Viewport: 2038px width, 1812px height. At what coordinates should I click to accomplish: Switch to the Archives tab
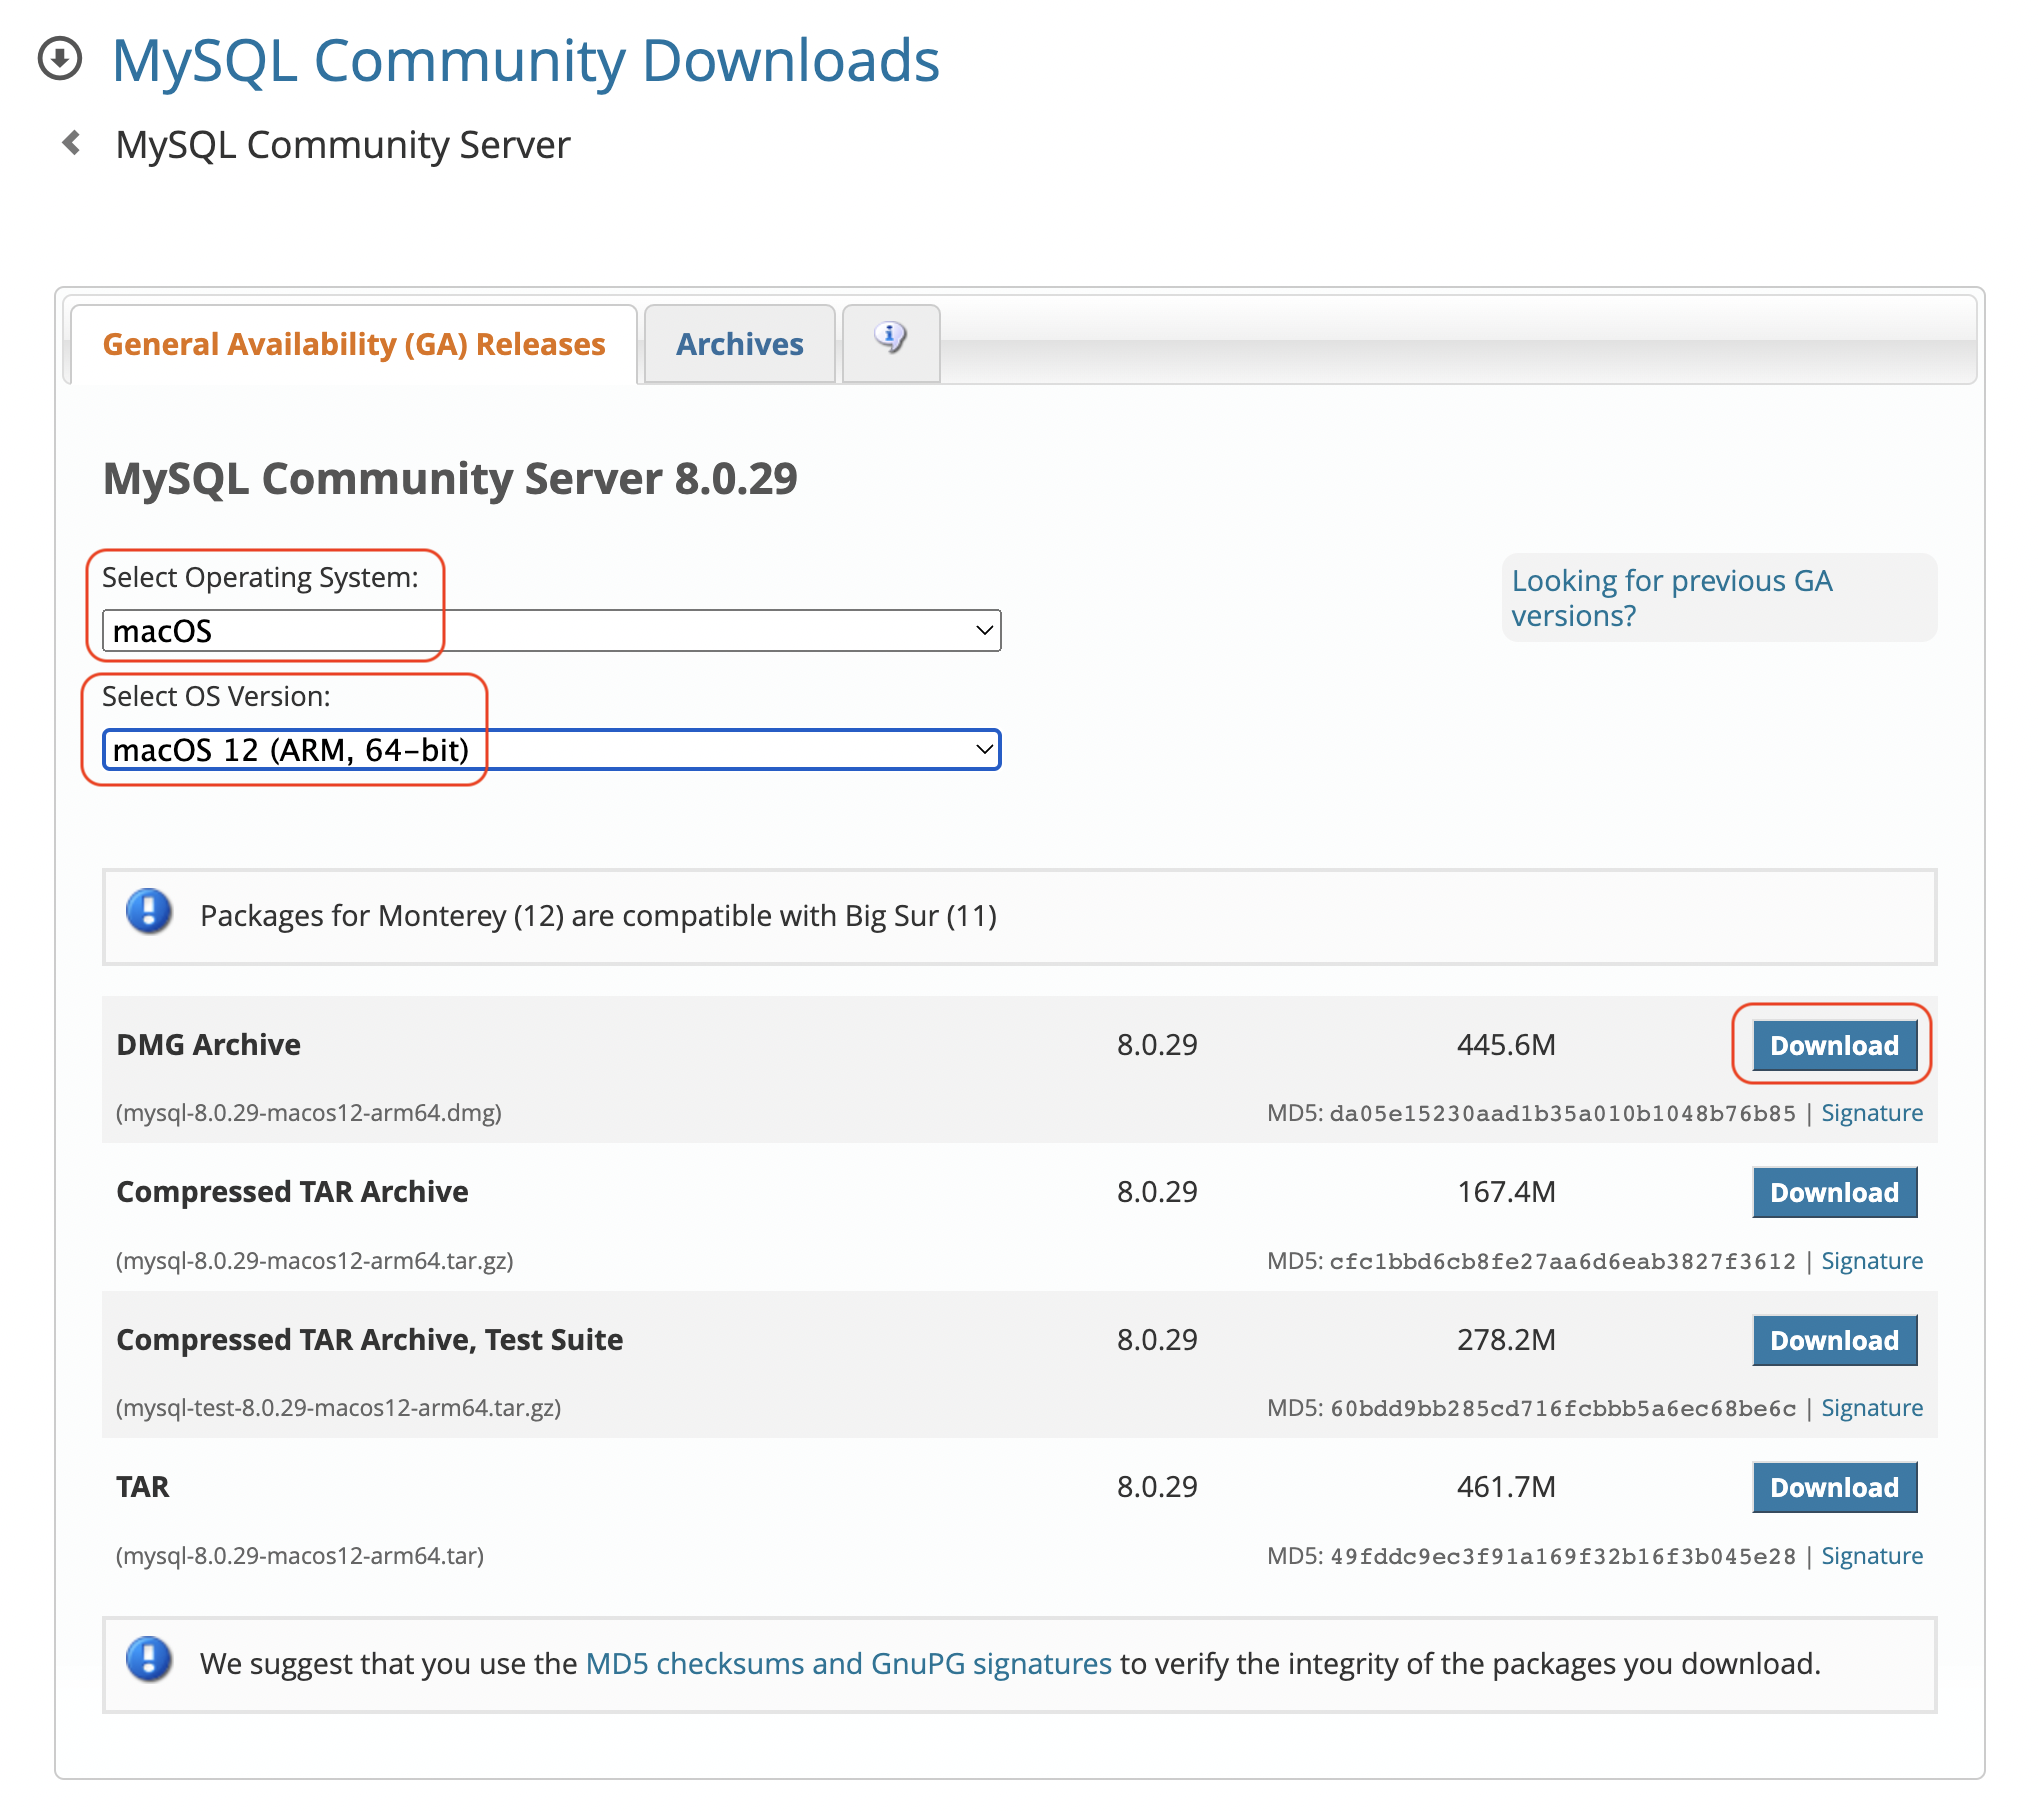click(740, 344)
